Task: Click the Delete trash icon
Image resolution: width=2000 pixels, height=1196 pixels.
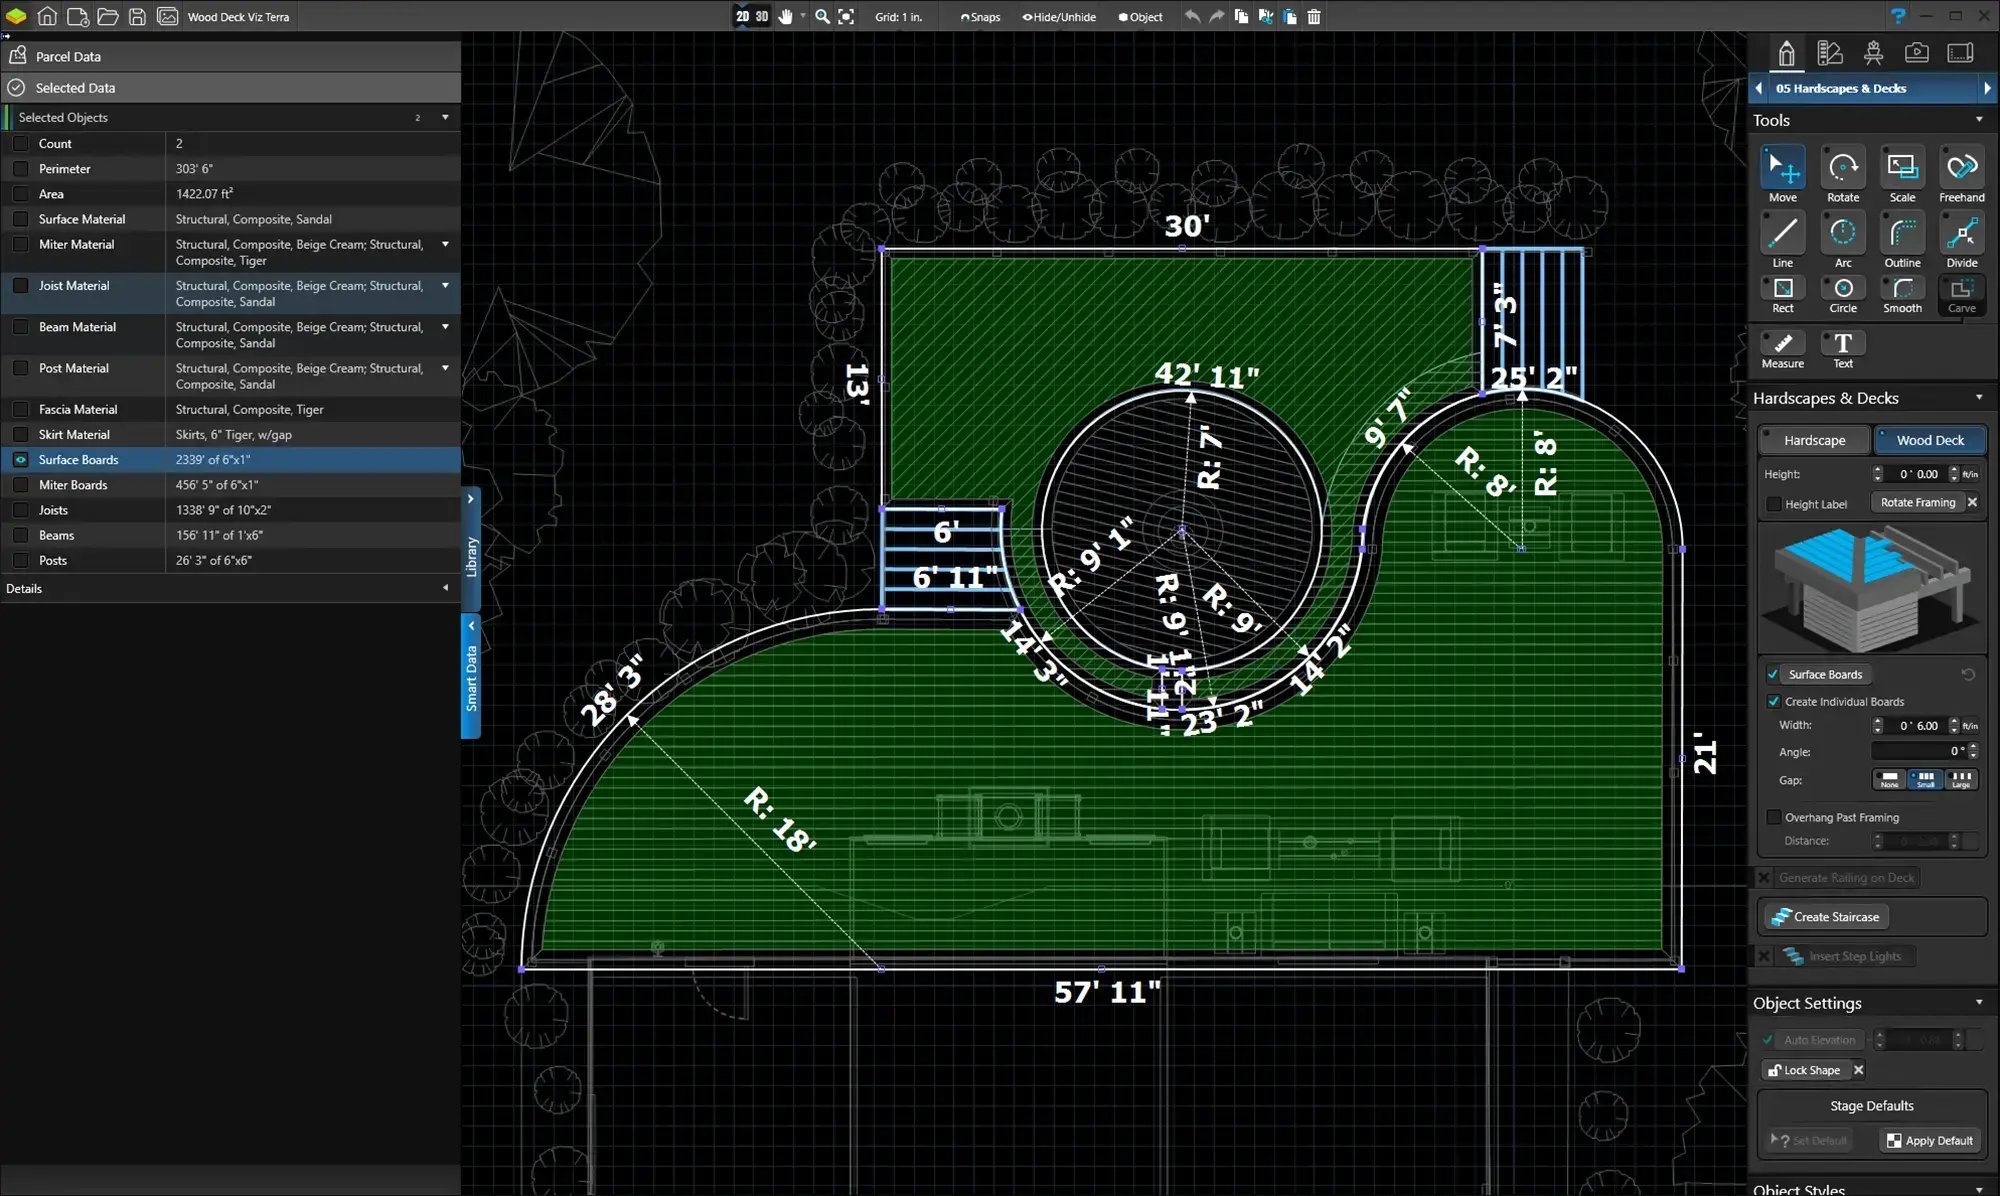Action: [x=1314, y=16]
